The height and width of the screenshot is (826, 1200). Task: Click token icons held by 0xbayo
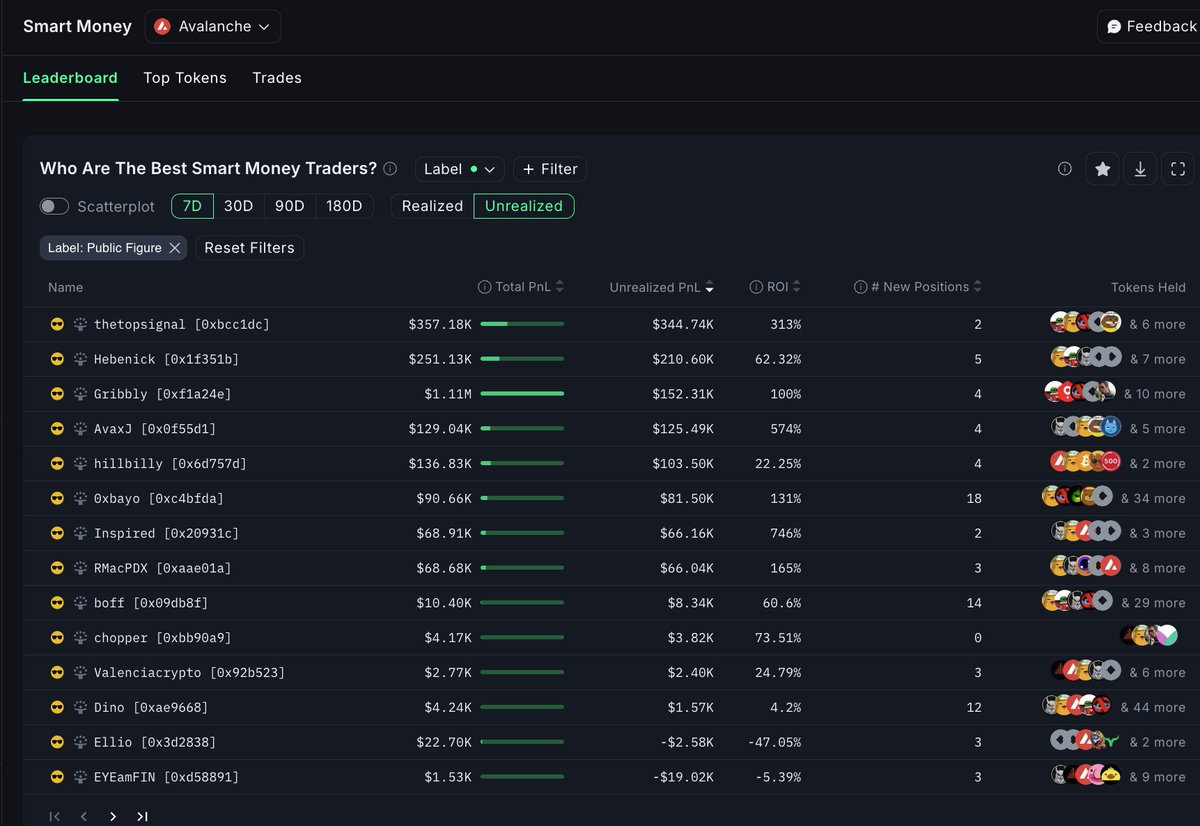(1077, 497)
